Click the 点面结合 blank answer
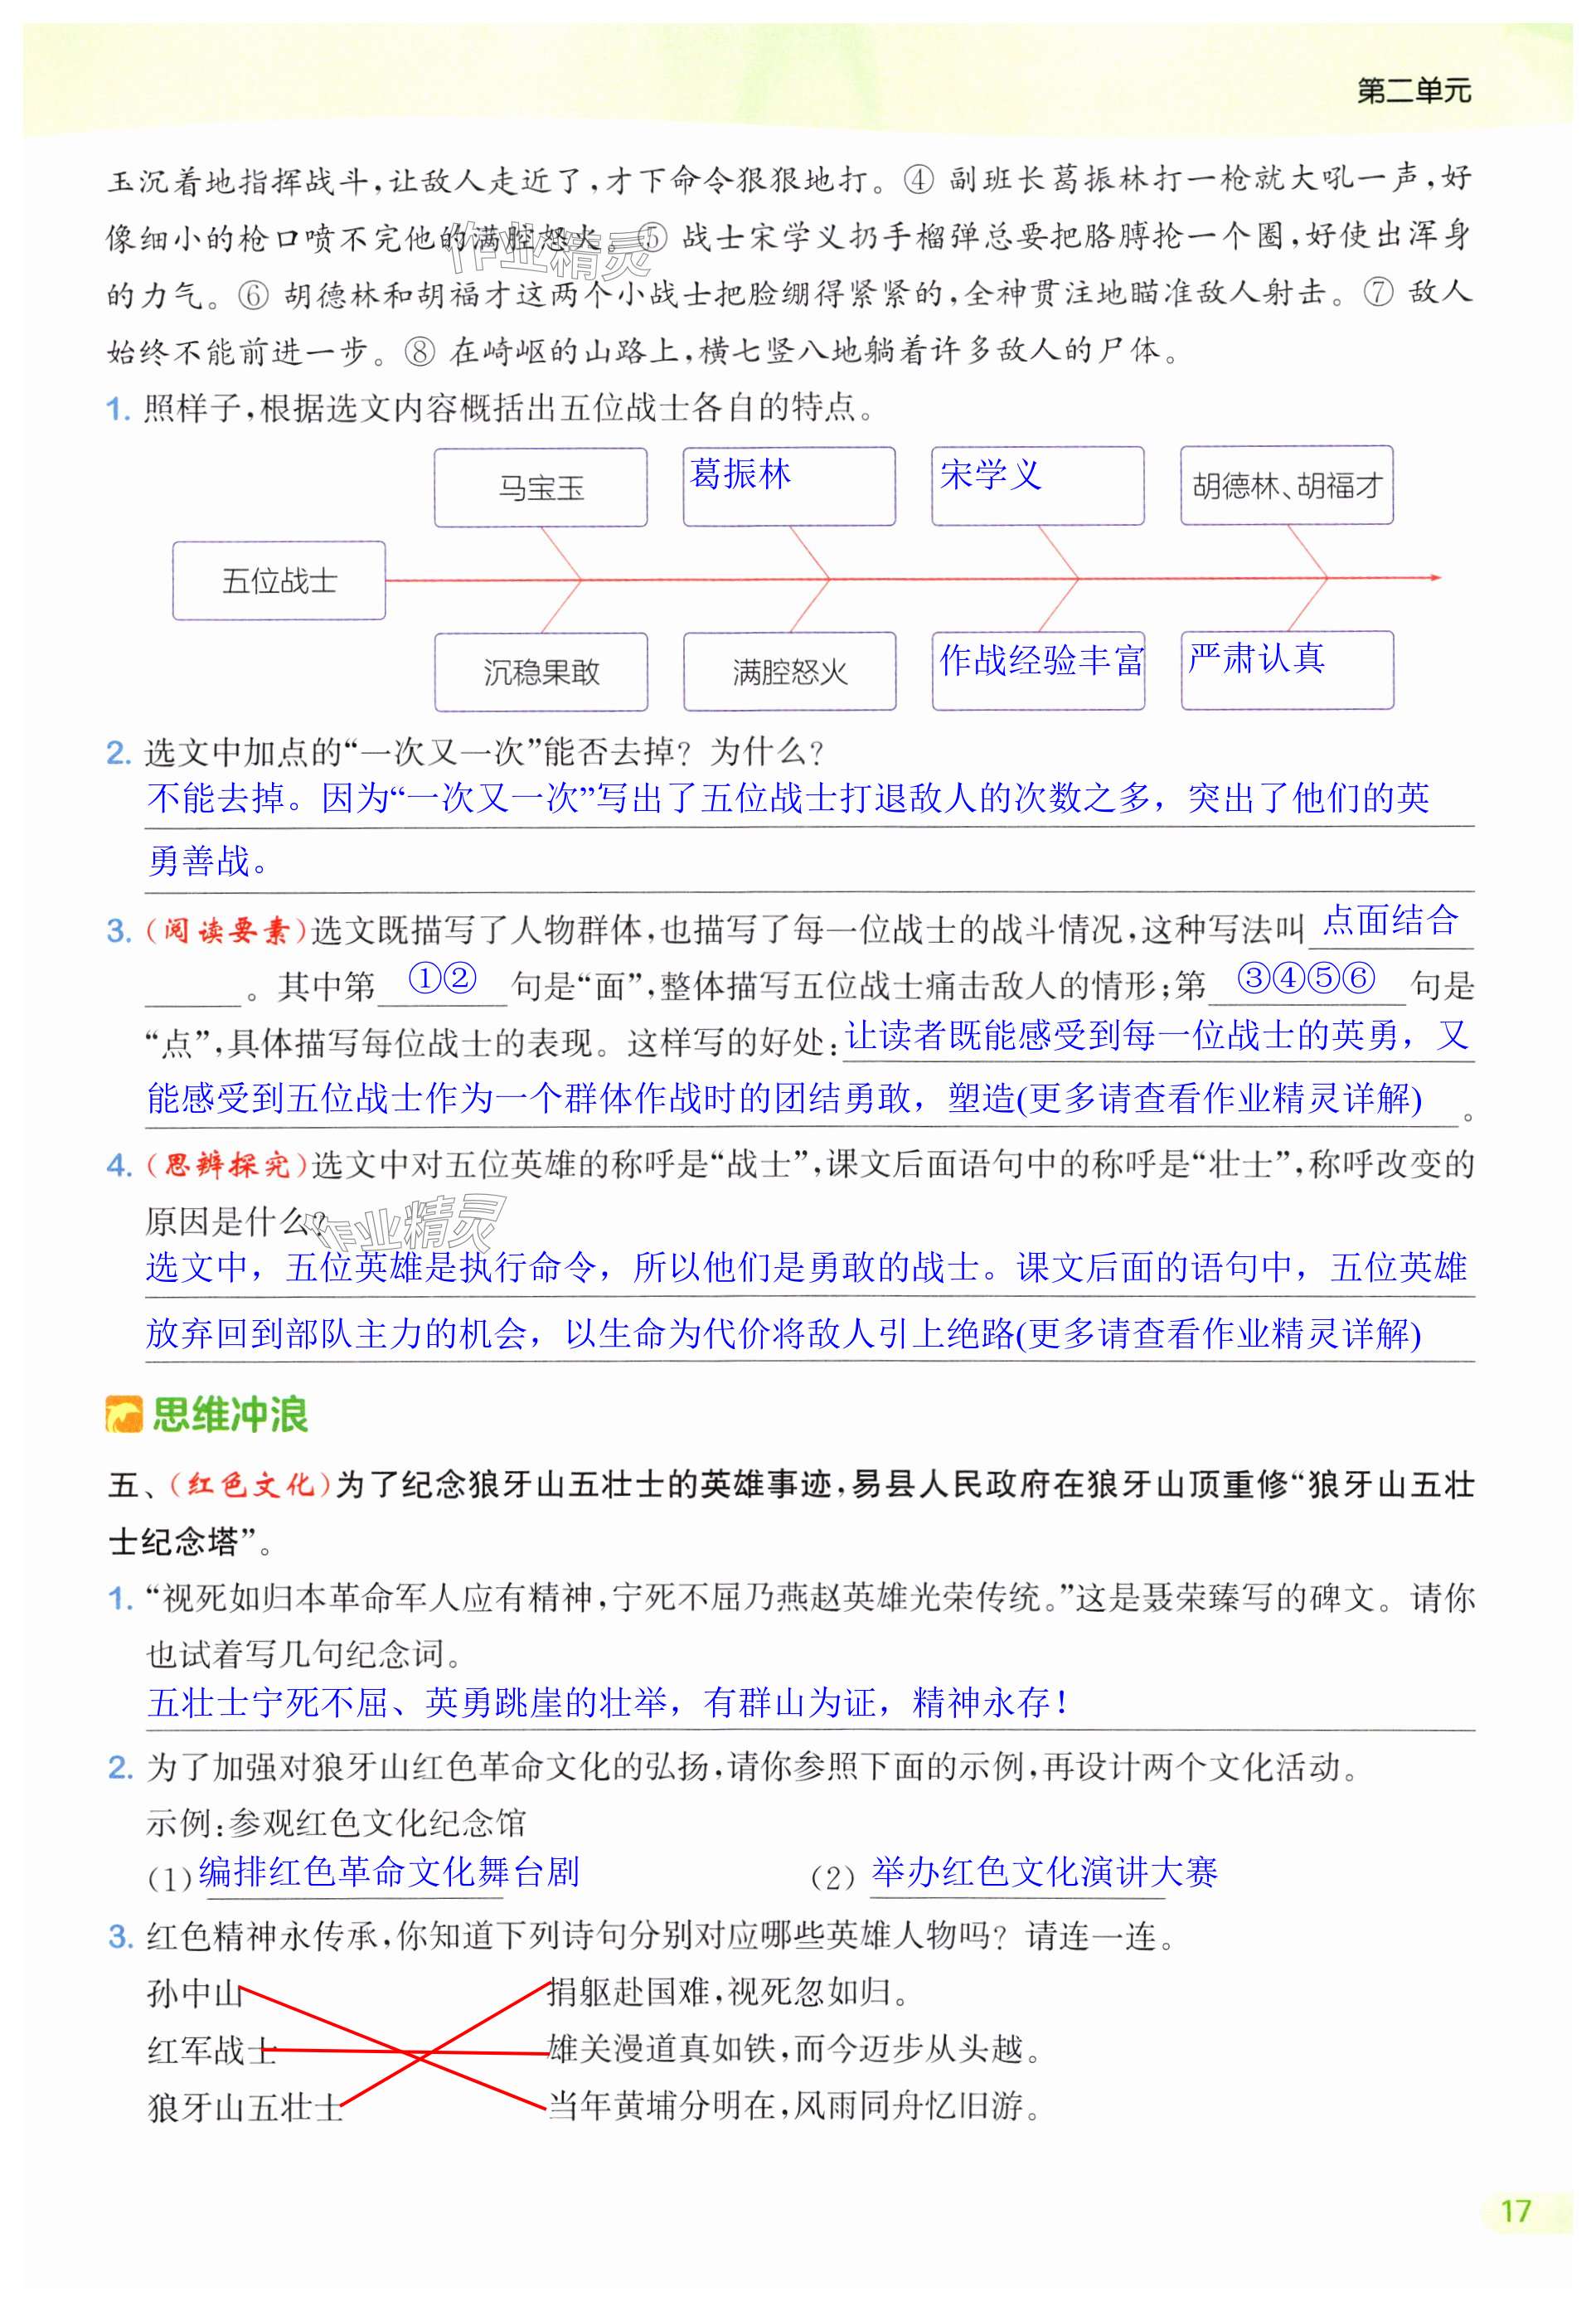The image size is (1596, 2311). [x=1389, y=921]
